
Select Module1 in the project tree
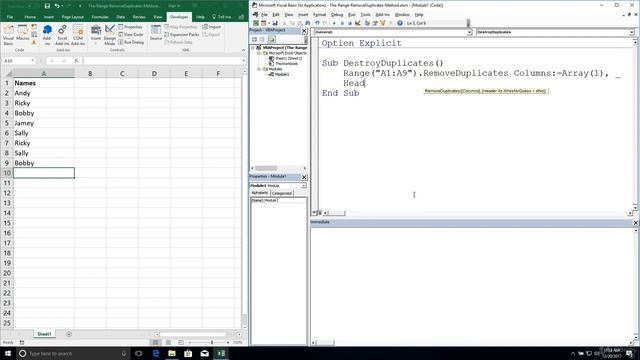pyautogui.click(x=282, y=74)
